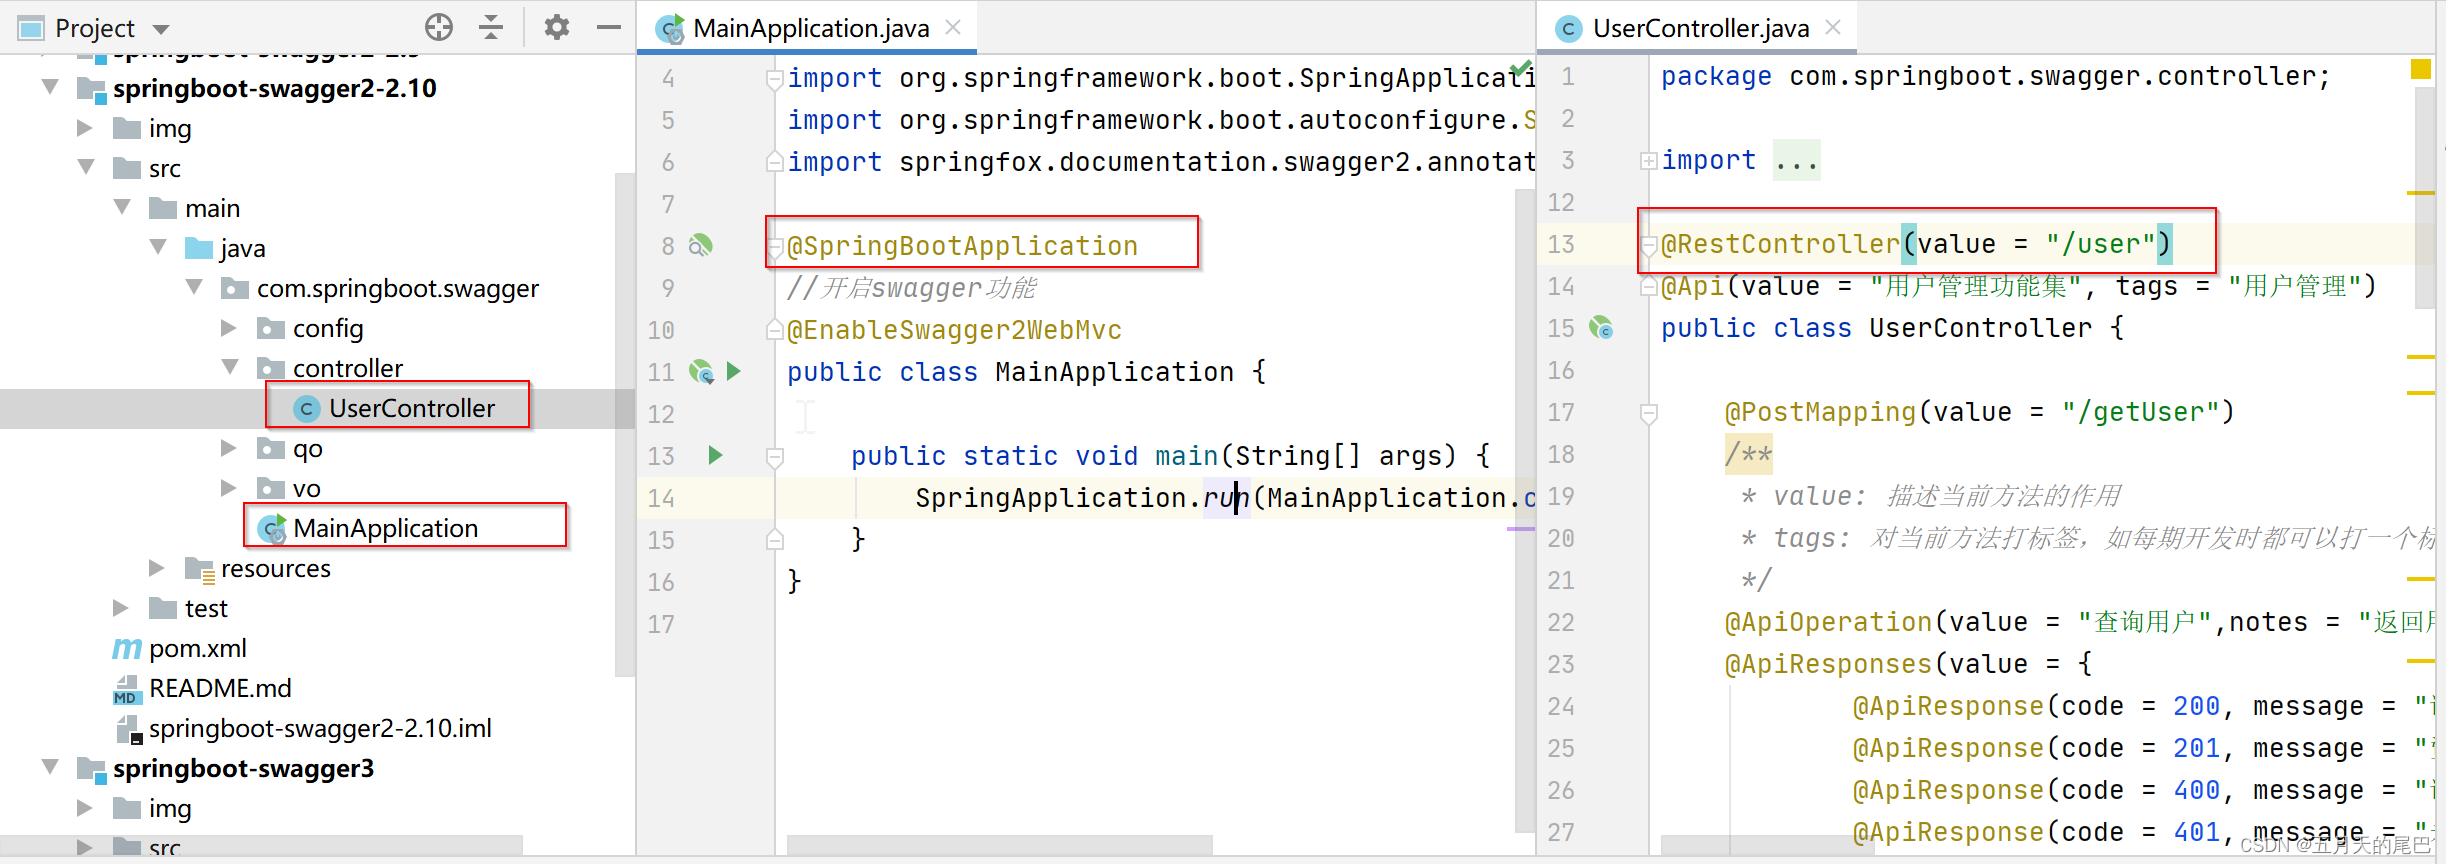This screenshot has height=864, width=2446.
Task: Collapse the springboot-swagger3 module
Action: 50,767
